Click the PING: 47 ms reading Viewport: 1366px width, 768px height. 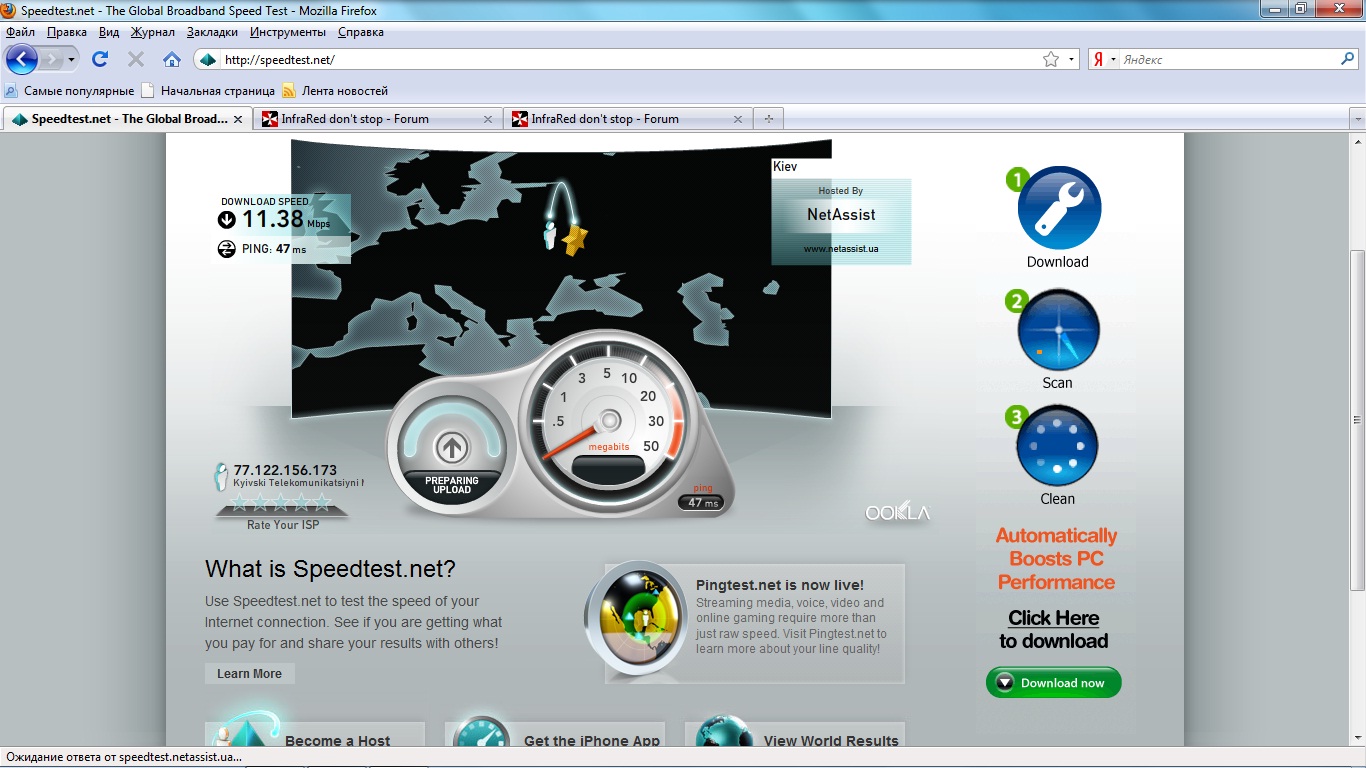(x=274, y=249)
